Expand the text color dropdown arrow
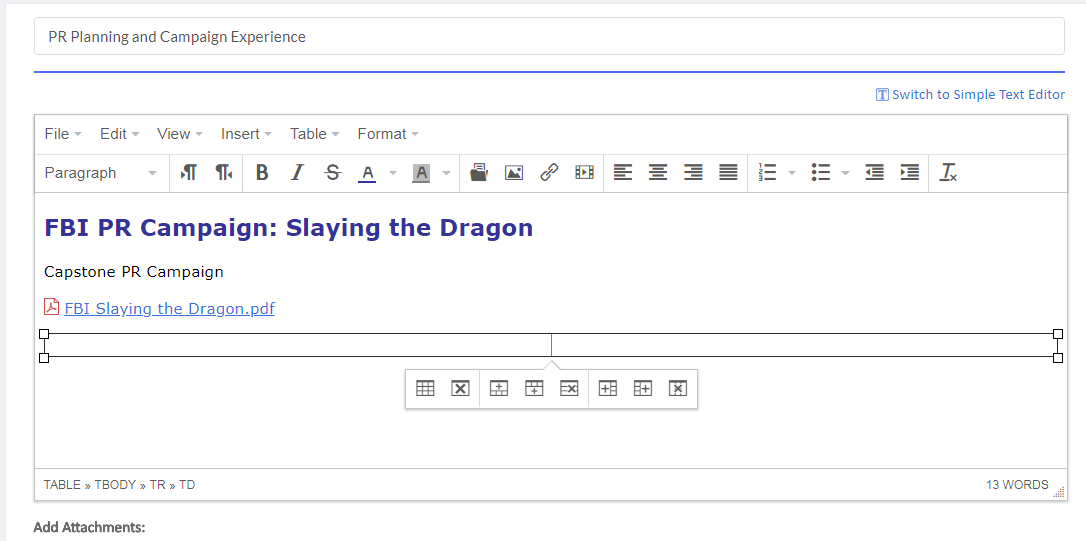 pos(393,172)
